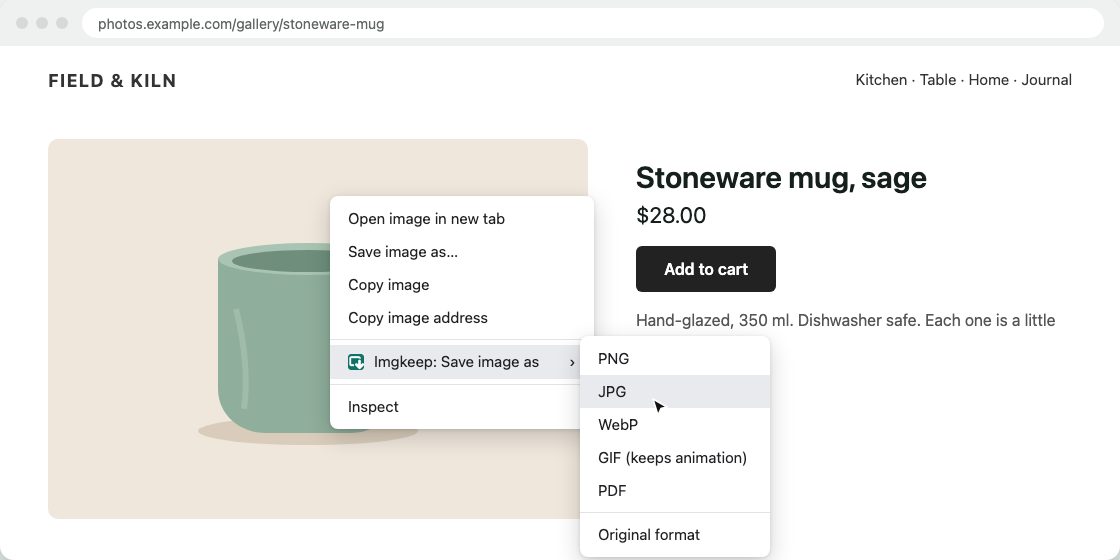The image size is (1120, 560).
Task: Choose Copy image from context menu
Action: [461, 285]
